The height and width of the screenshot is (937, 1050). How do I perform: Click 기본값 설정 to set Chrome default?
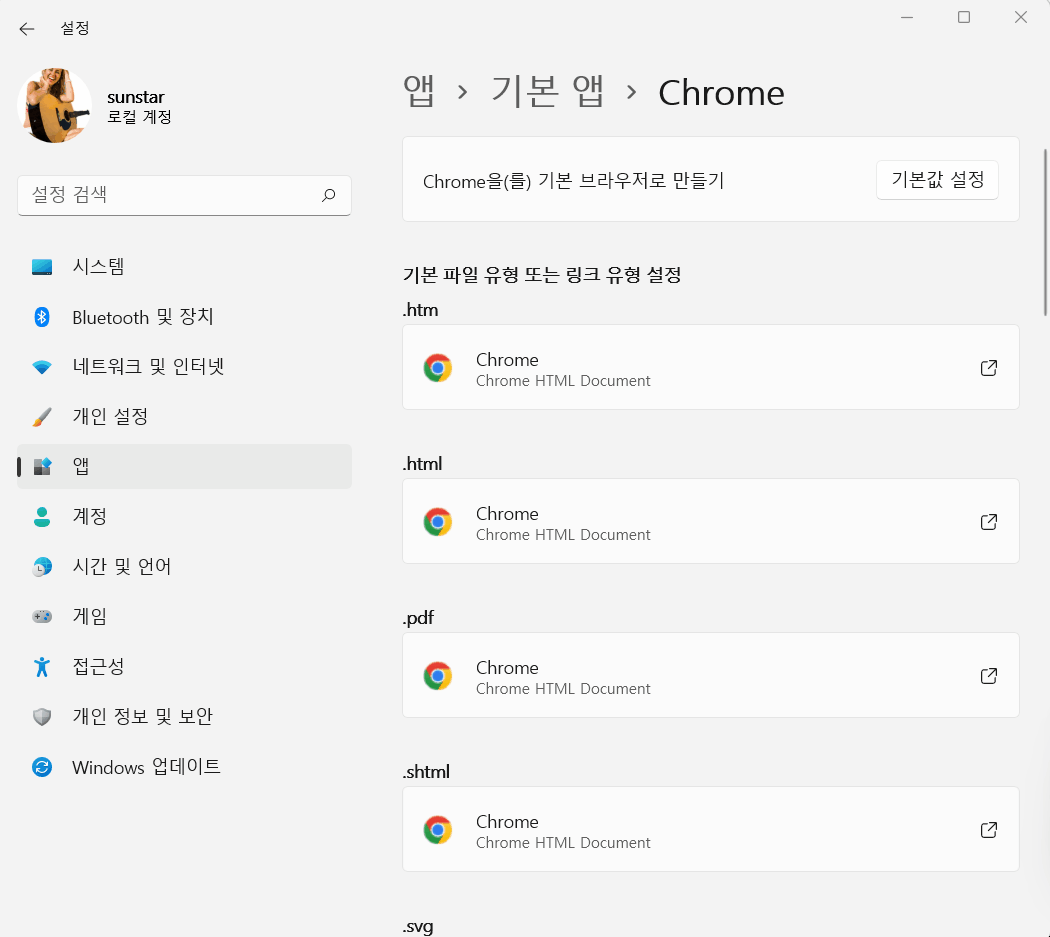point(936,180)
